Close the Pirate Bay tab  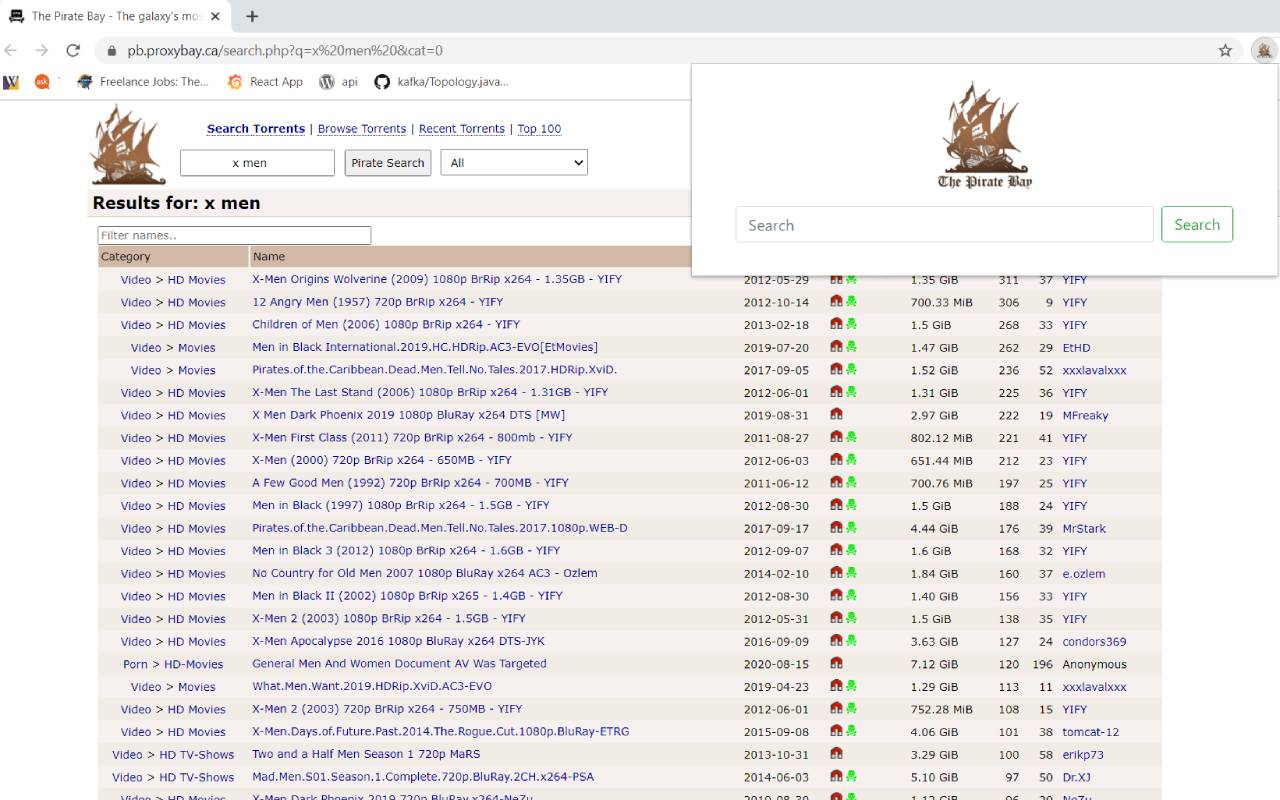pyautogui.click(x=216, y=16)
